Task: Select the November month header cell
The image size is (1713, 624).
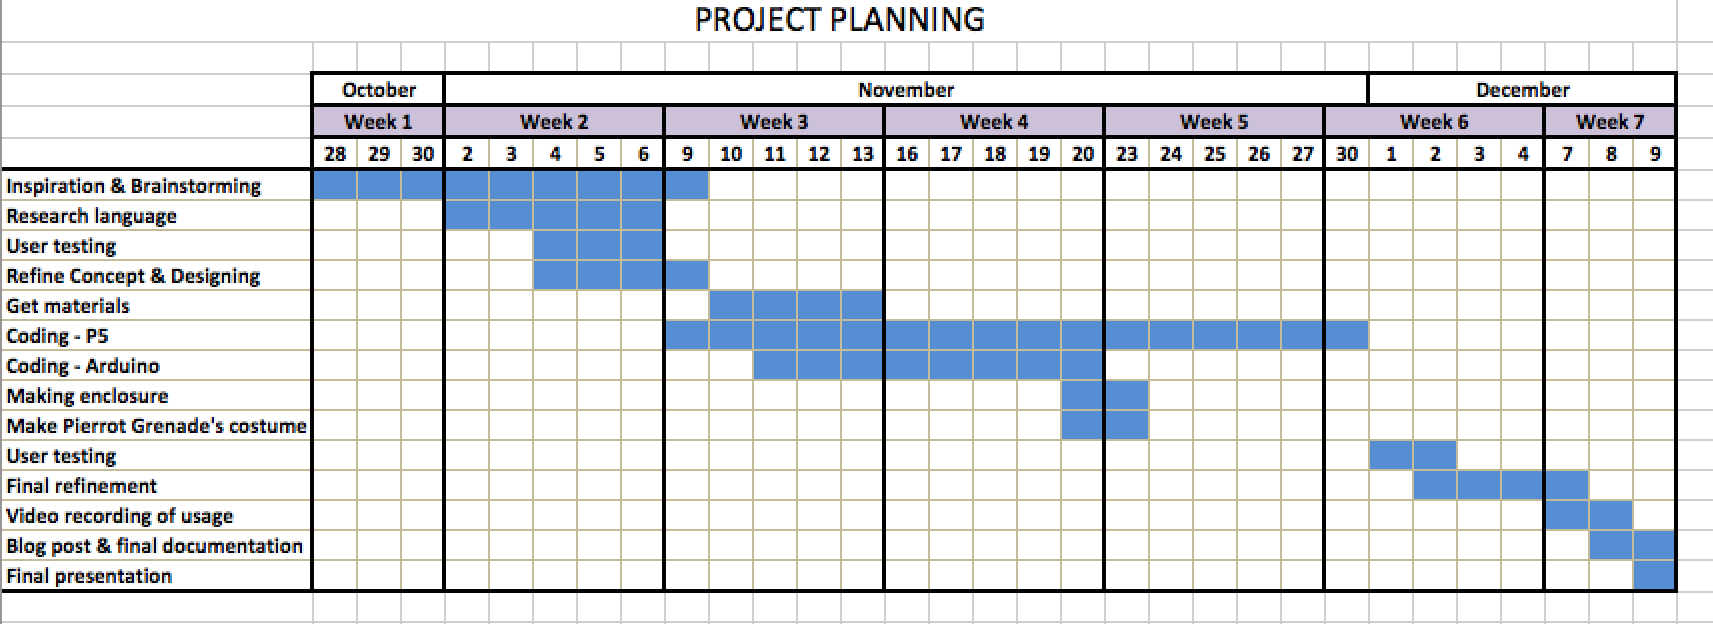Action: click(x=906, y=90)
